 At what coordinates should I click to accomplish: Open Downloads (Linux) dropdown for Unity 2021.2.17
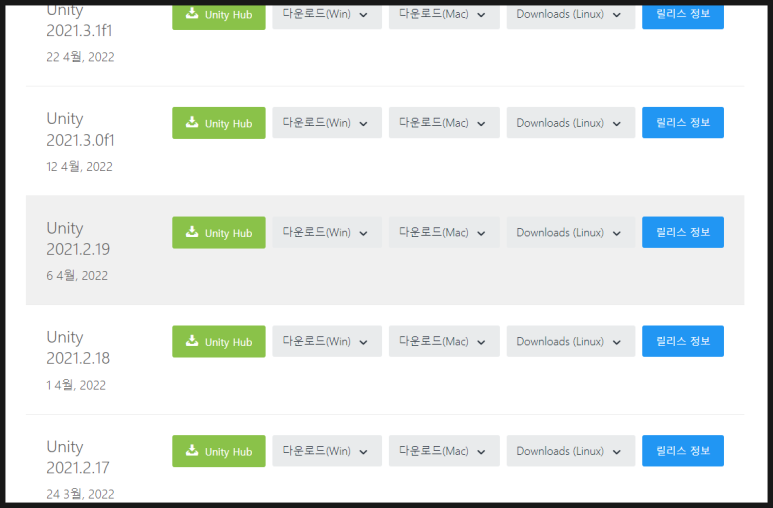point(571,450)
